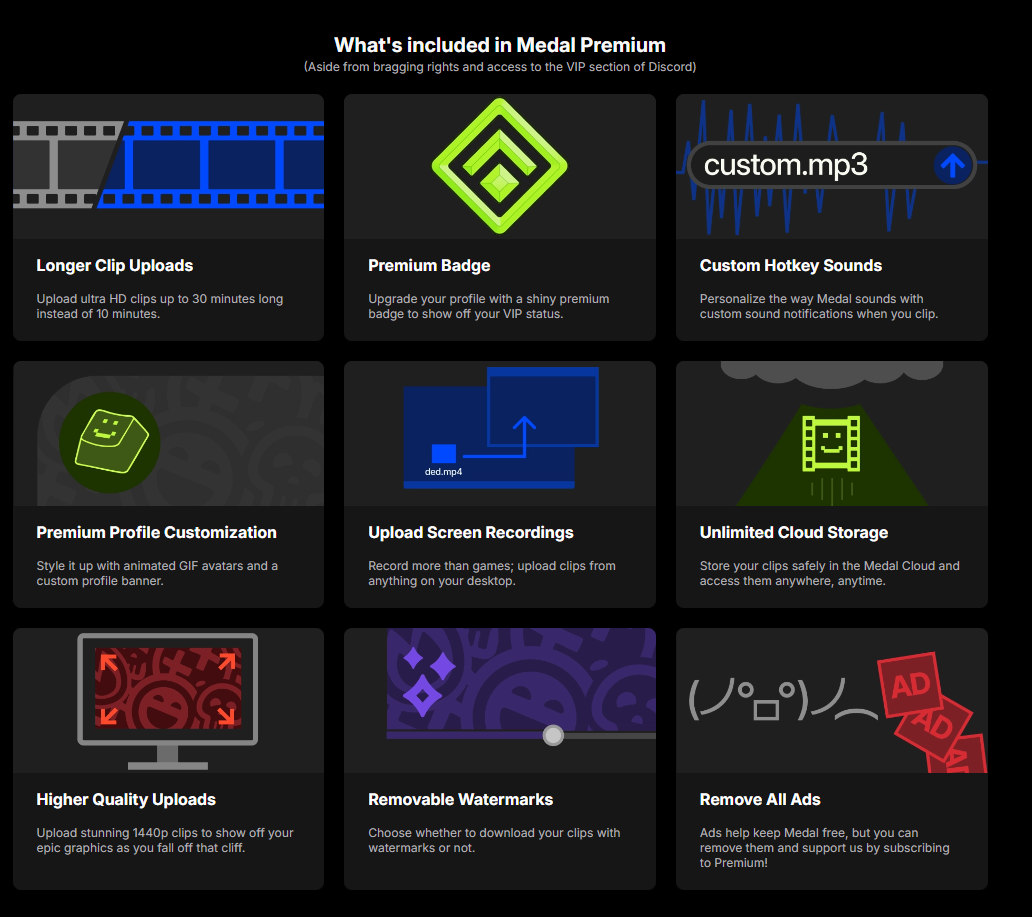Click the "Personalize the way Medal sounds" description
Screen dimensions: 1032x917
(x=819, y=306)
